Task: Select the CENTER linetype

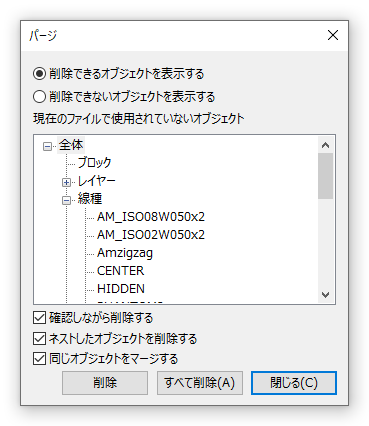Action: click(120, 271)
